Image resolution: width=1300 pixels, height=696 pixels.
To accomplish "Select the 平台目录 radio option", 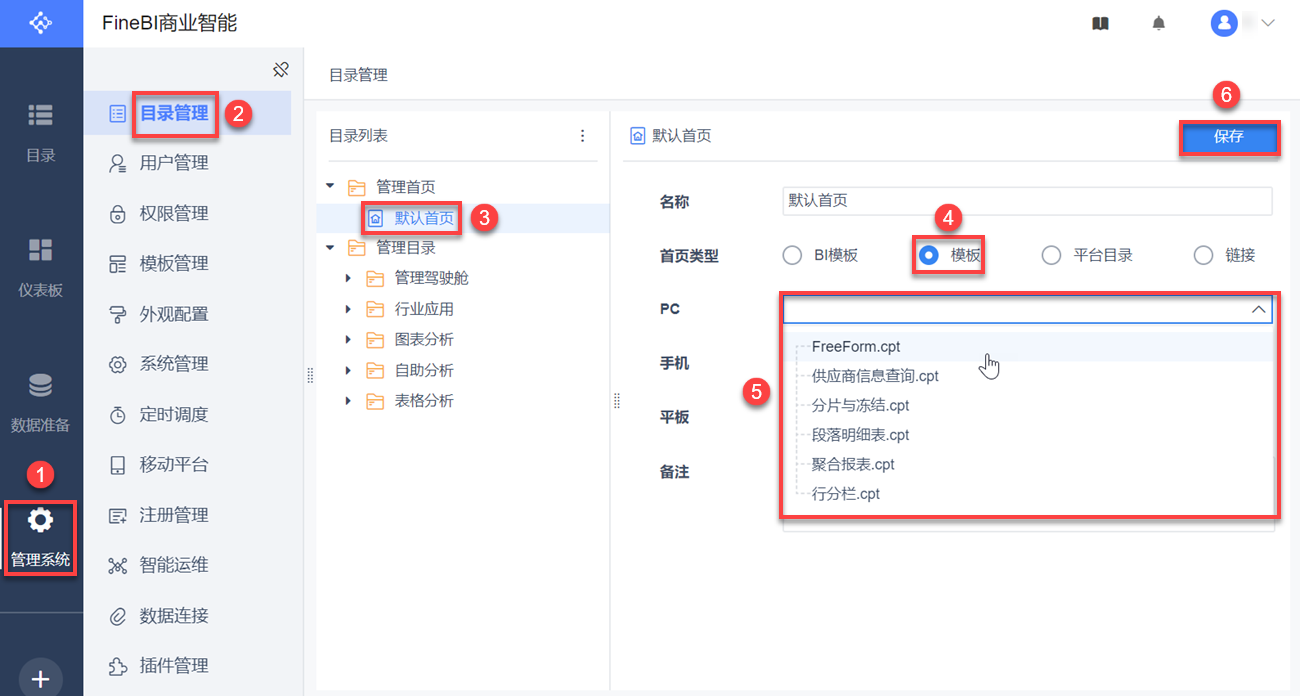I will click(1051, 255).
